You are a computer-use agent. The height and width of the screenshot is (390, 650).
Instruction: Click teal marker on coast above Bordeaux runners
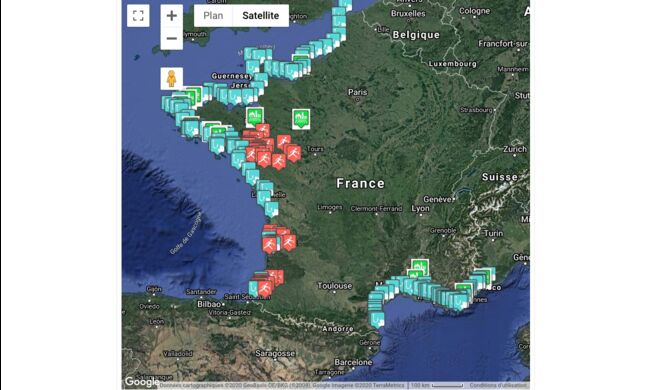[272, 209]
